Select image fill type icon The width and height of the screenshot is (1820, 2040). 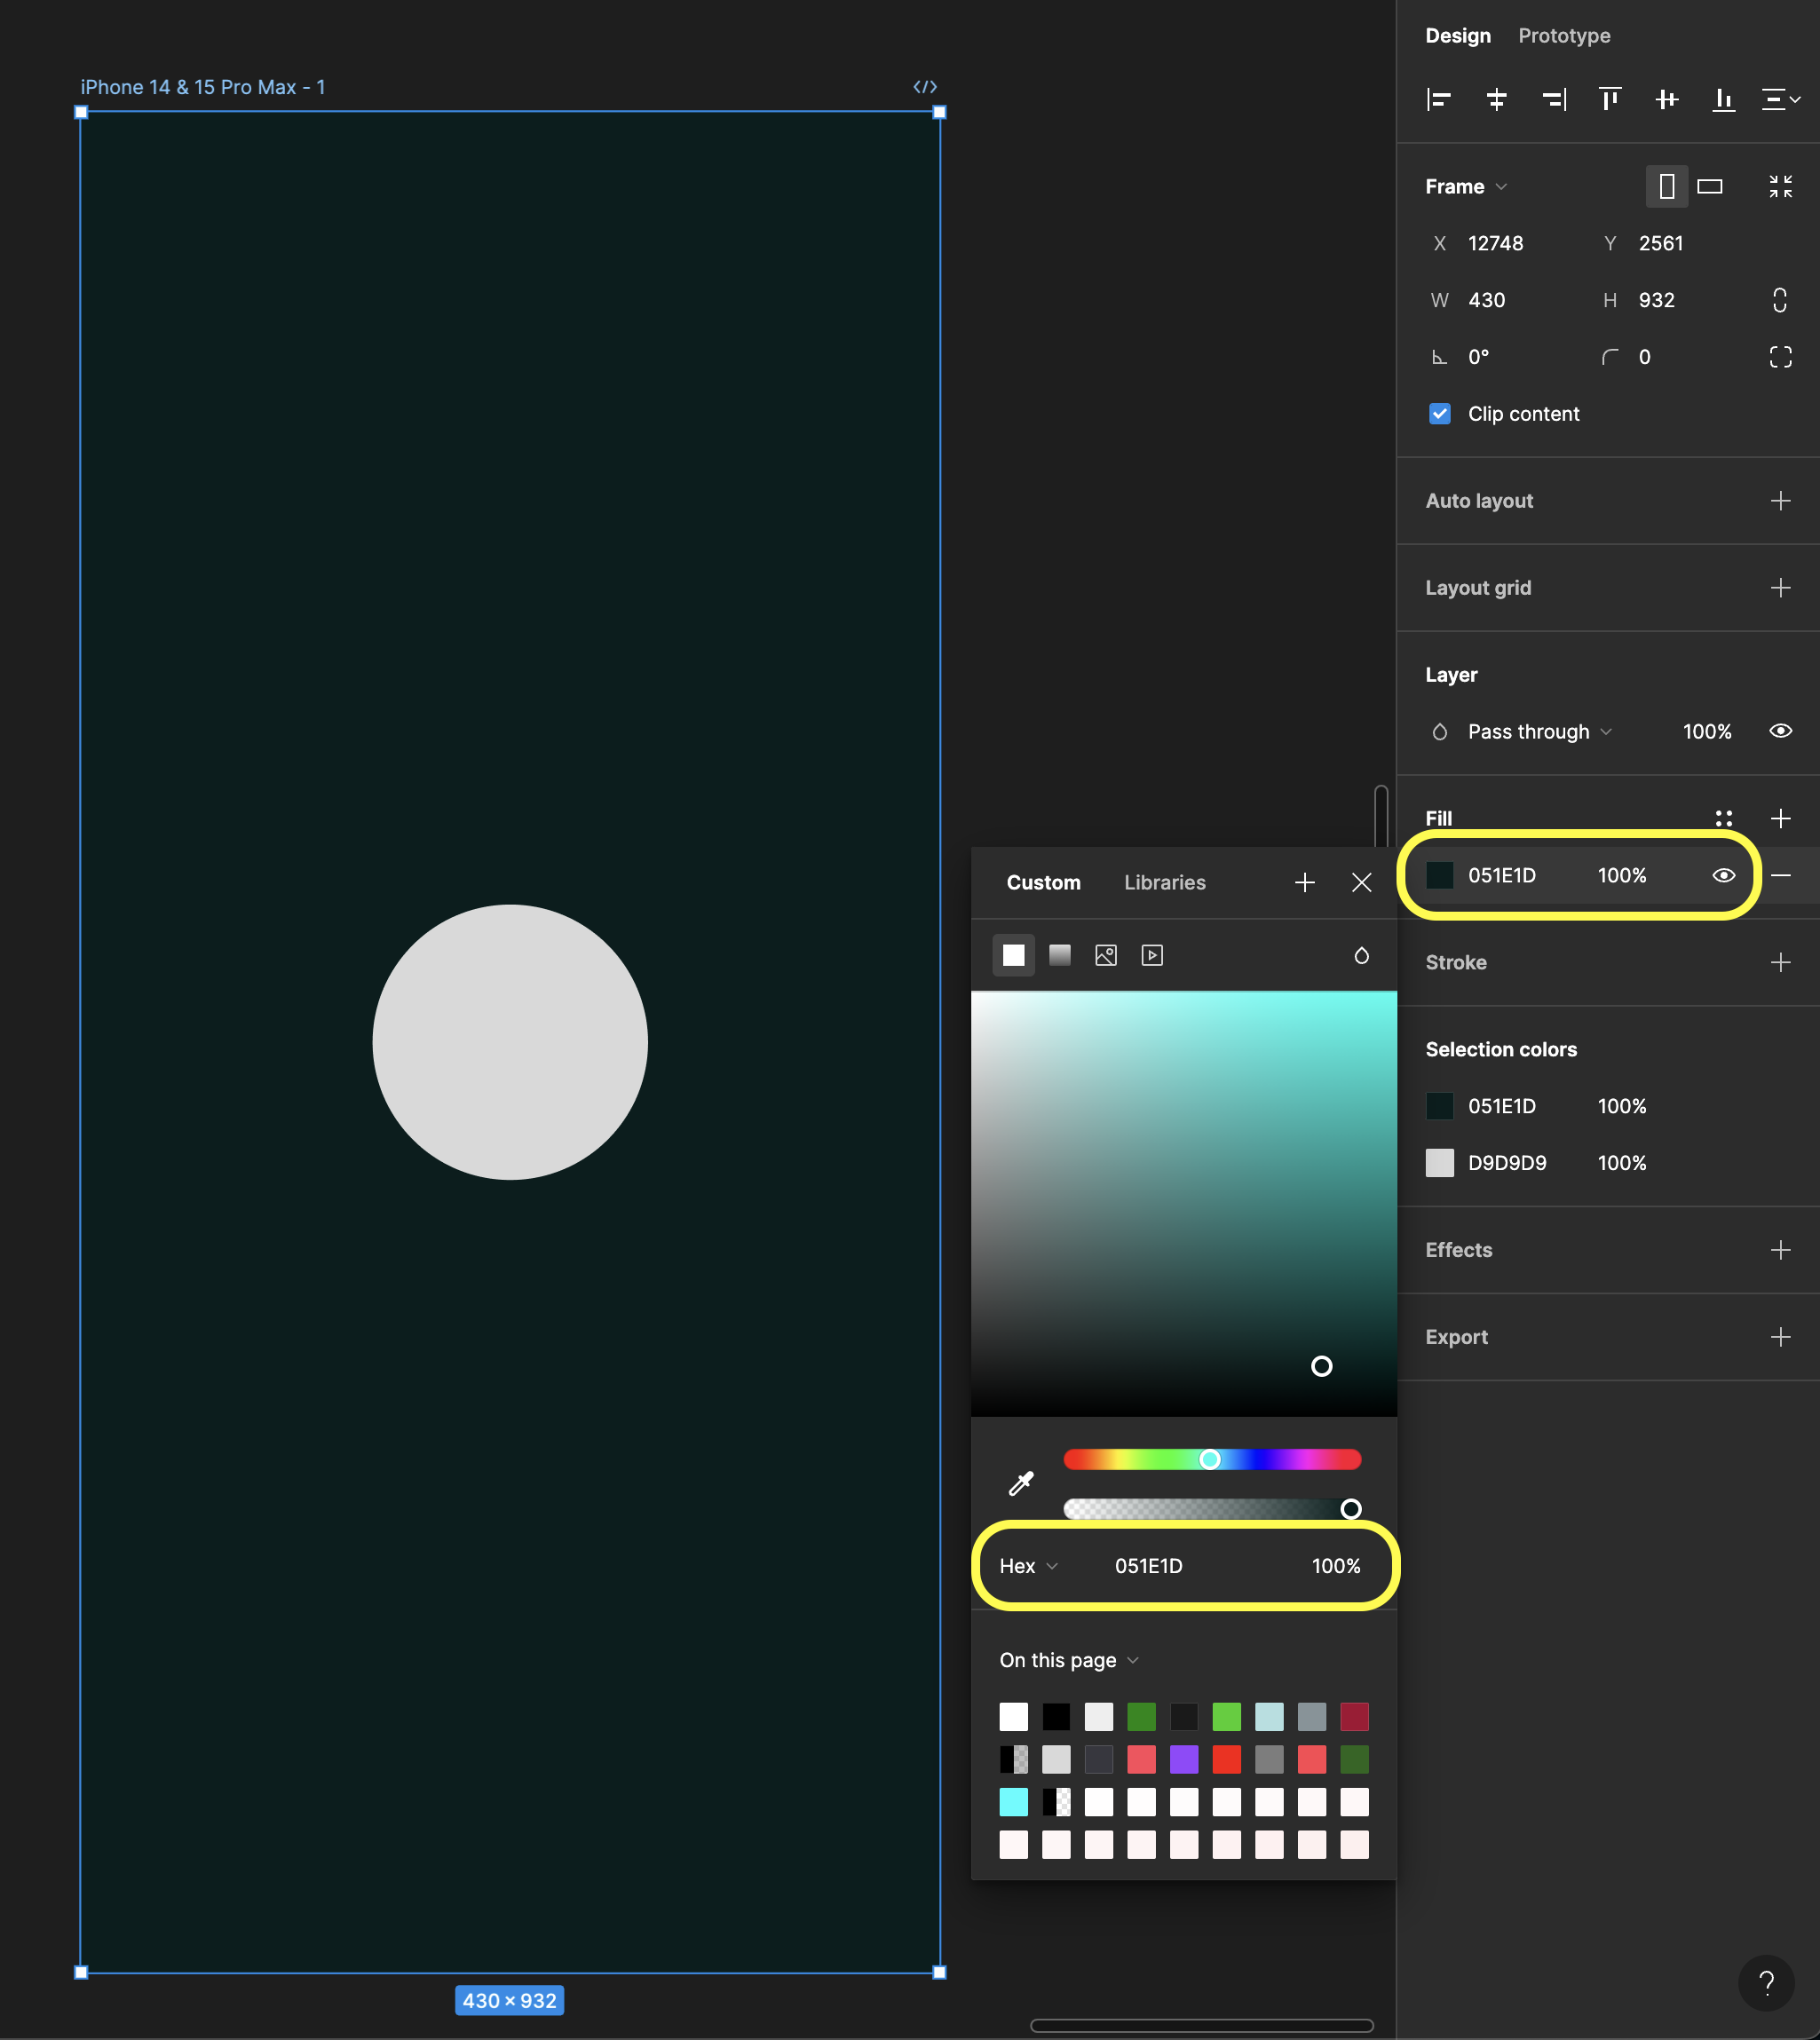tap(1105, 955)
